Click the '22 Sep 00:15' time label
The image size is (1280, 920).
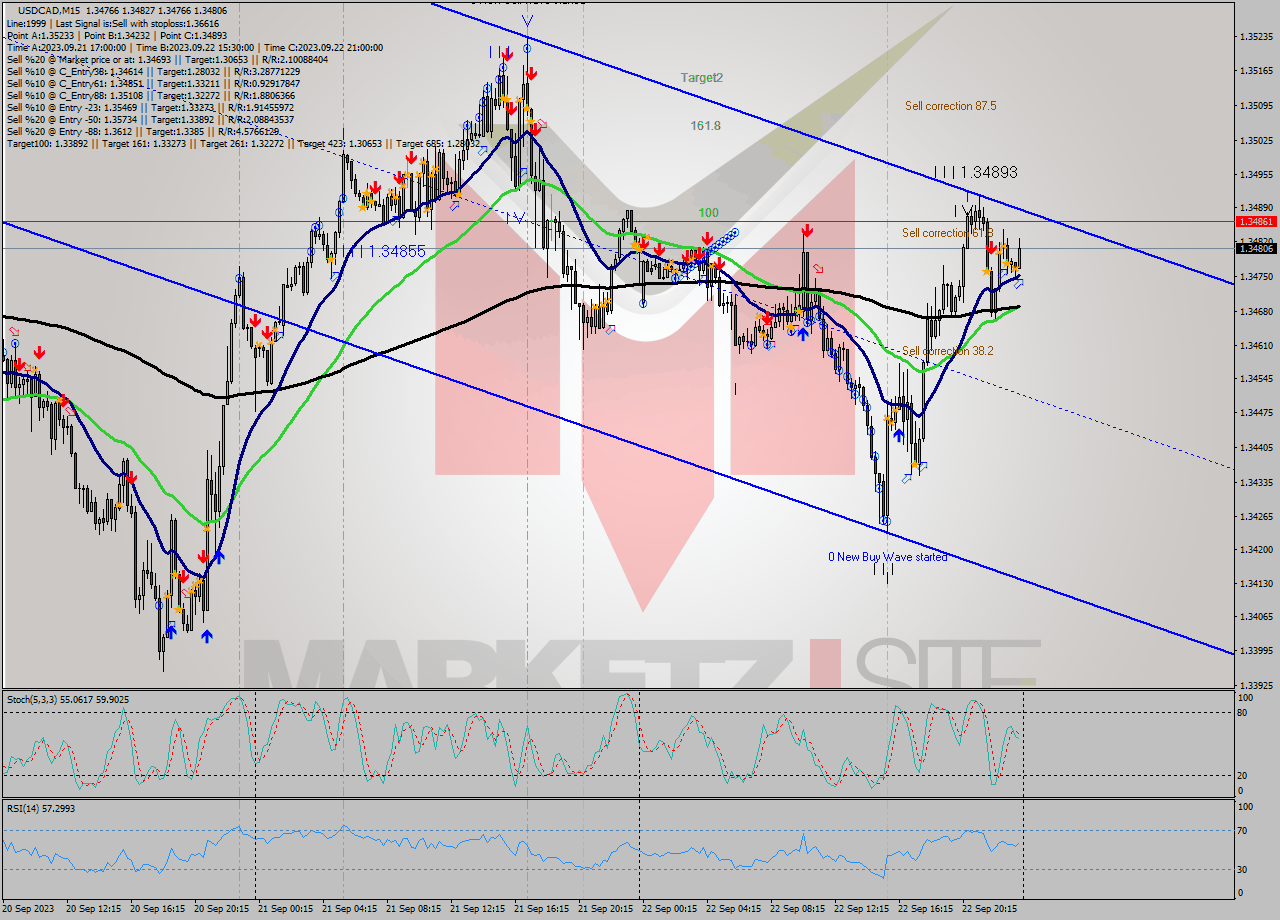point(670,909)
